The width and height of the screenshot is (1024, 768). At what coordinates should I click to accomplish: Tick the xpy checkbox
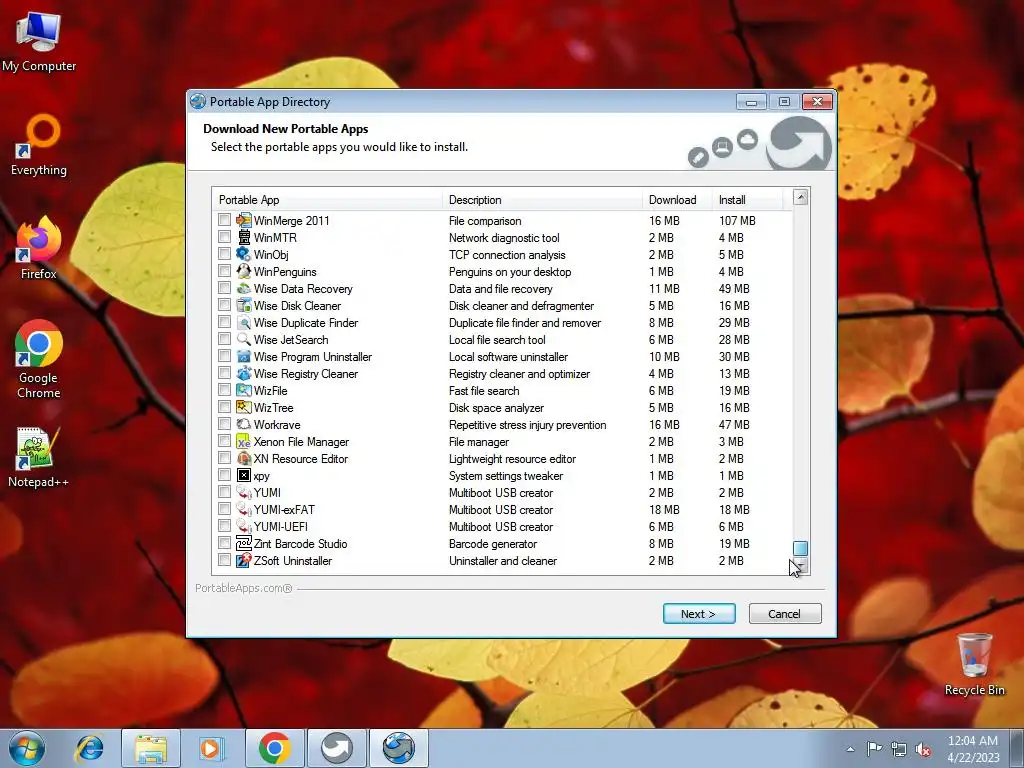point(225,475)
